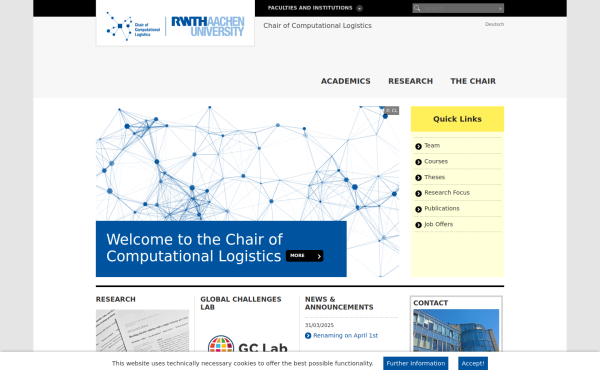This screenshot has width=600, height=375.
Task: Click the arrow icon beside Research Focus
Action: pos(418,193)
